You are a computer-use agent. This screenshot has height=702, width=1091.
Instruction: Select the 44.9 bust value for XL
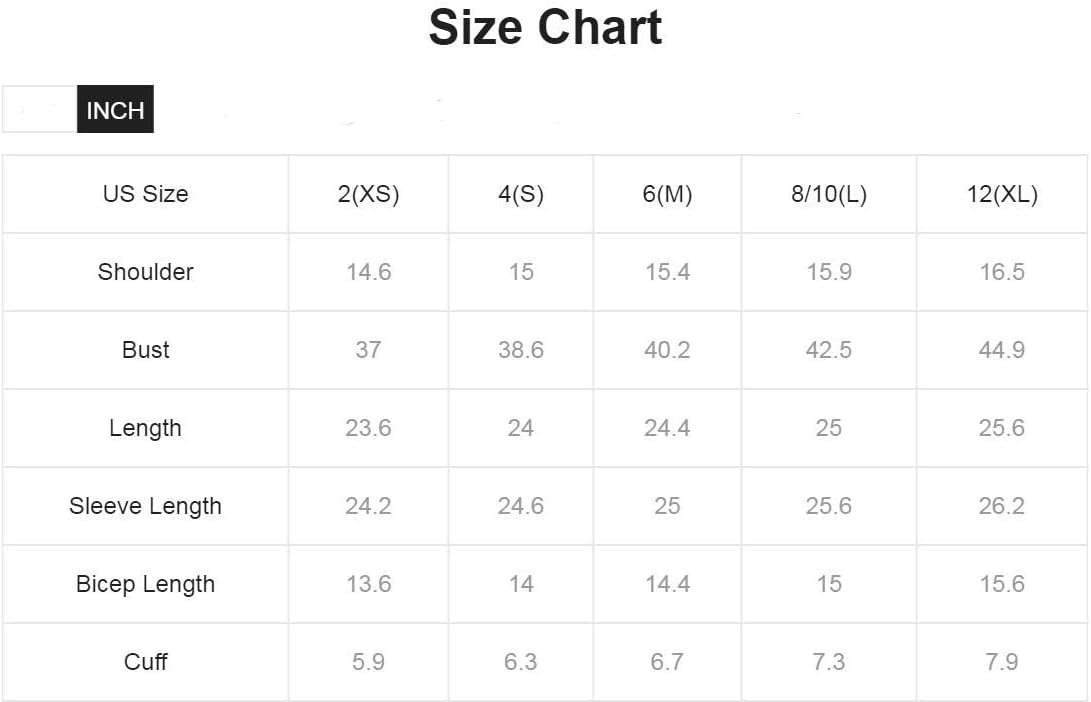(x=1002, y=350)
